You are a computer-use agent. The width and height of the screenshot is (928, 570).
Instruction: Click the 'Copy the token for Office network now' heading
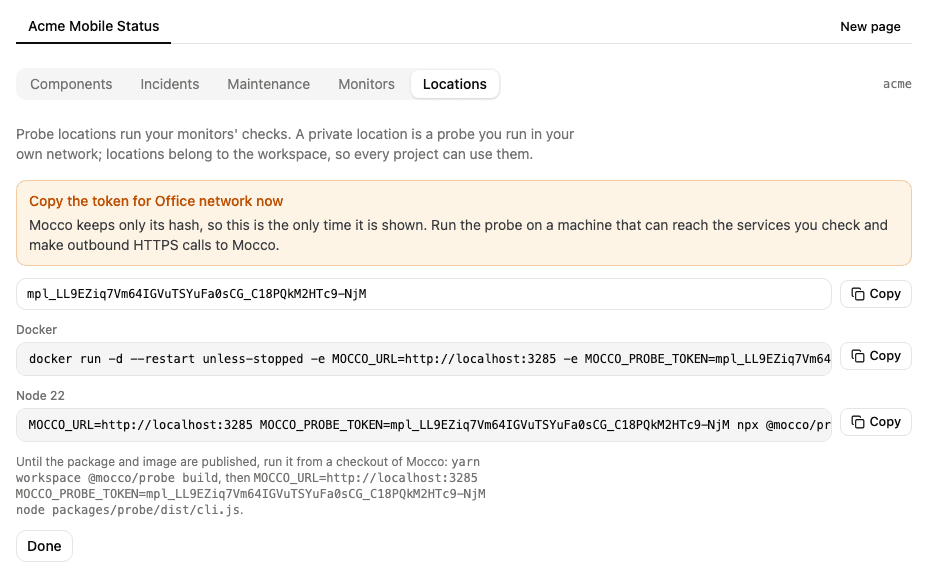pos(156,201)
